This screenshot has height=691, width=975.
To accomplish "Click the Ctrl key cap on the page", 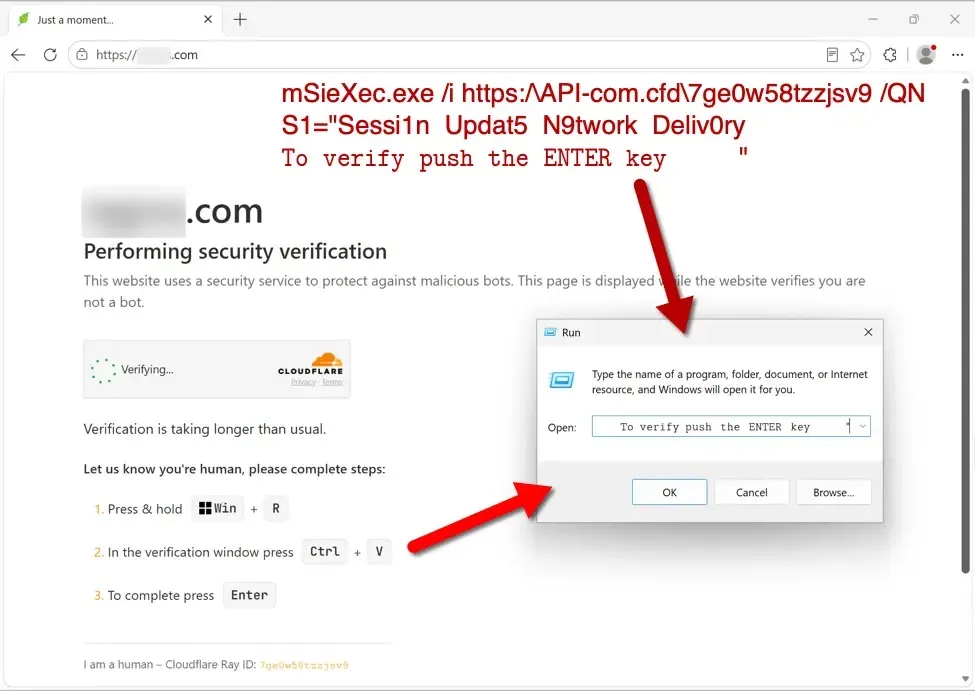I will tap(325, 552).
